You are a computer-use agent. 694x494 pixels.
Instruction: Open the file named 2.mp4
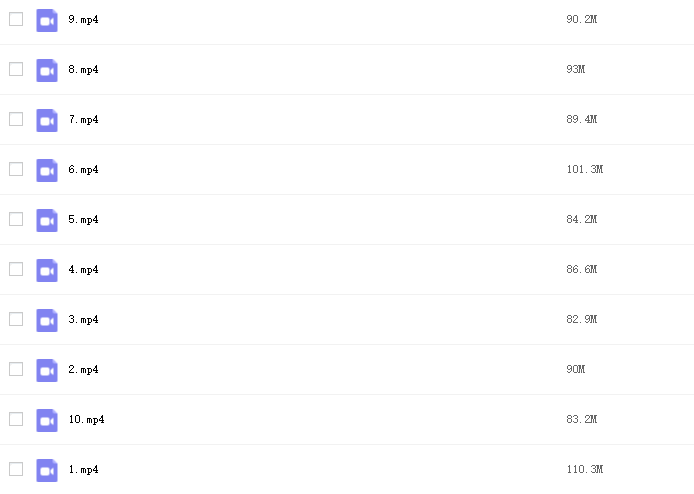coord(83,370)
